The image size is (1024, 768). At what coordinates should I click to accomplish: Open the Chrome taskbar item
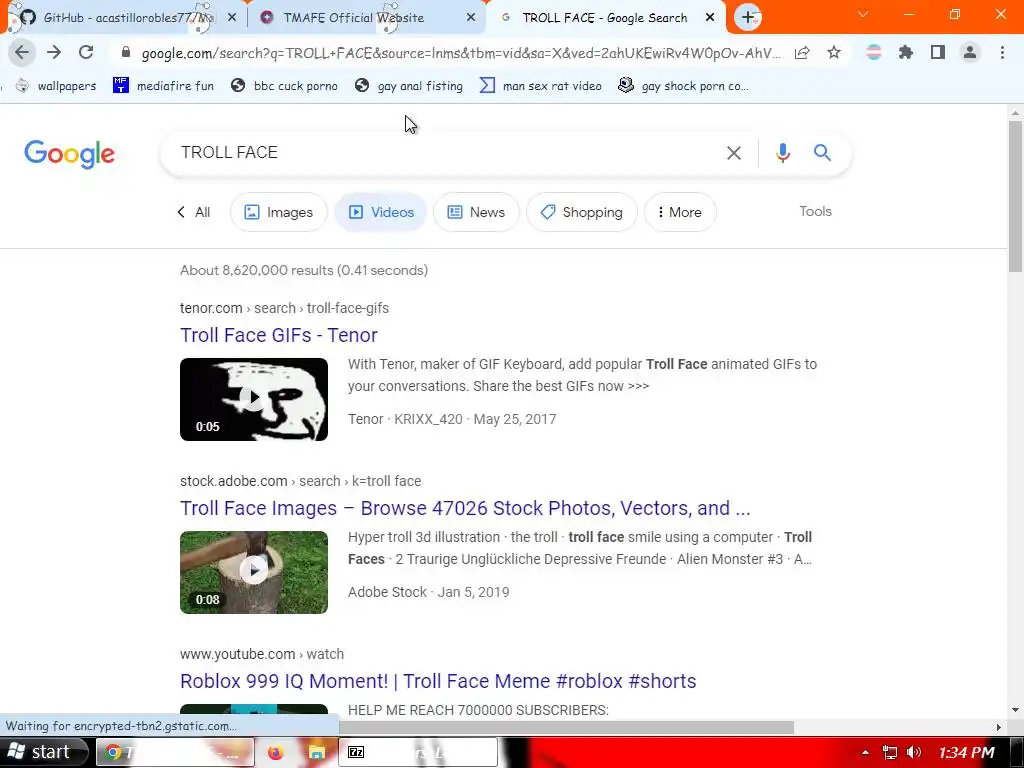(175, 752)
